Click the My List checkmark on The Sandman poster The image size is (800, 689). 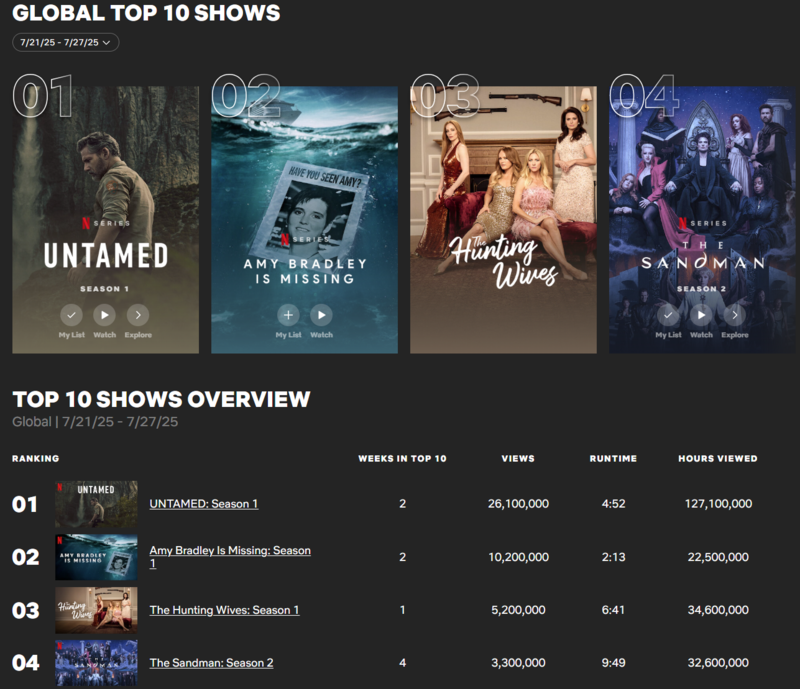tap(668, 315)
